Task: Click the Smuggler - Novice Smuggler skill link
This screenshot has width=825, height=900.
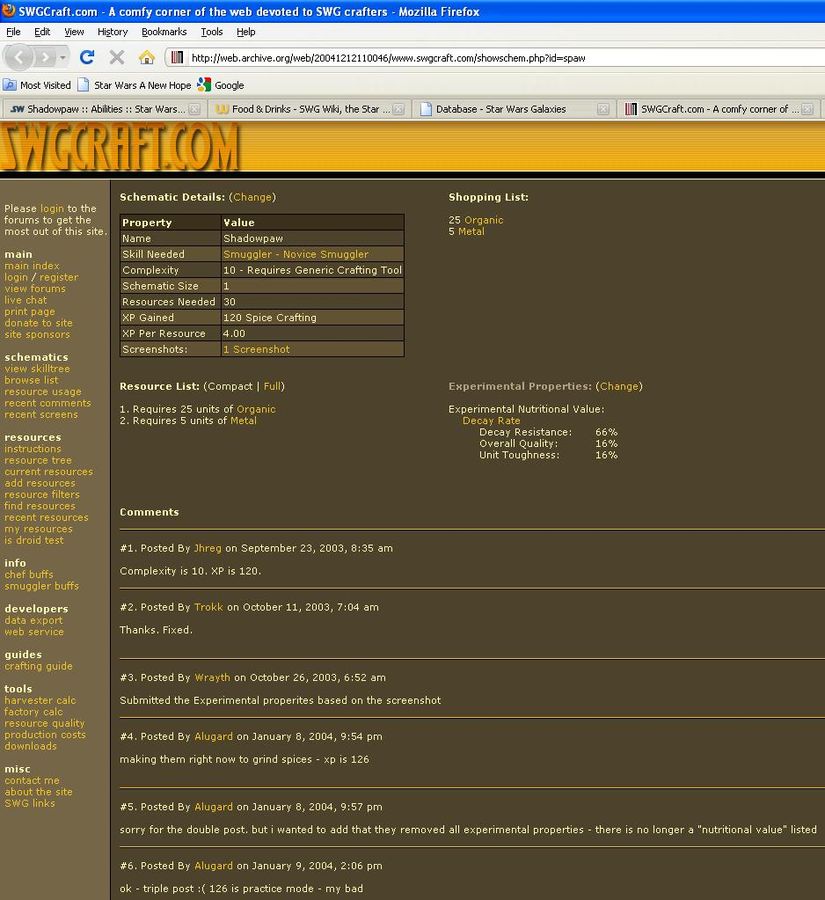Action: [295, 255]
